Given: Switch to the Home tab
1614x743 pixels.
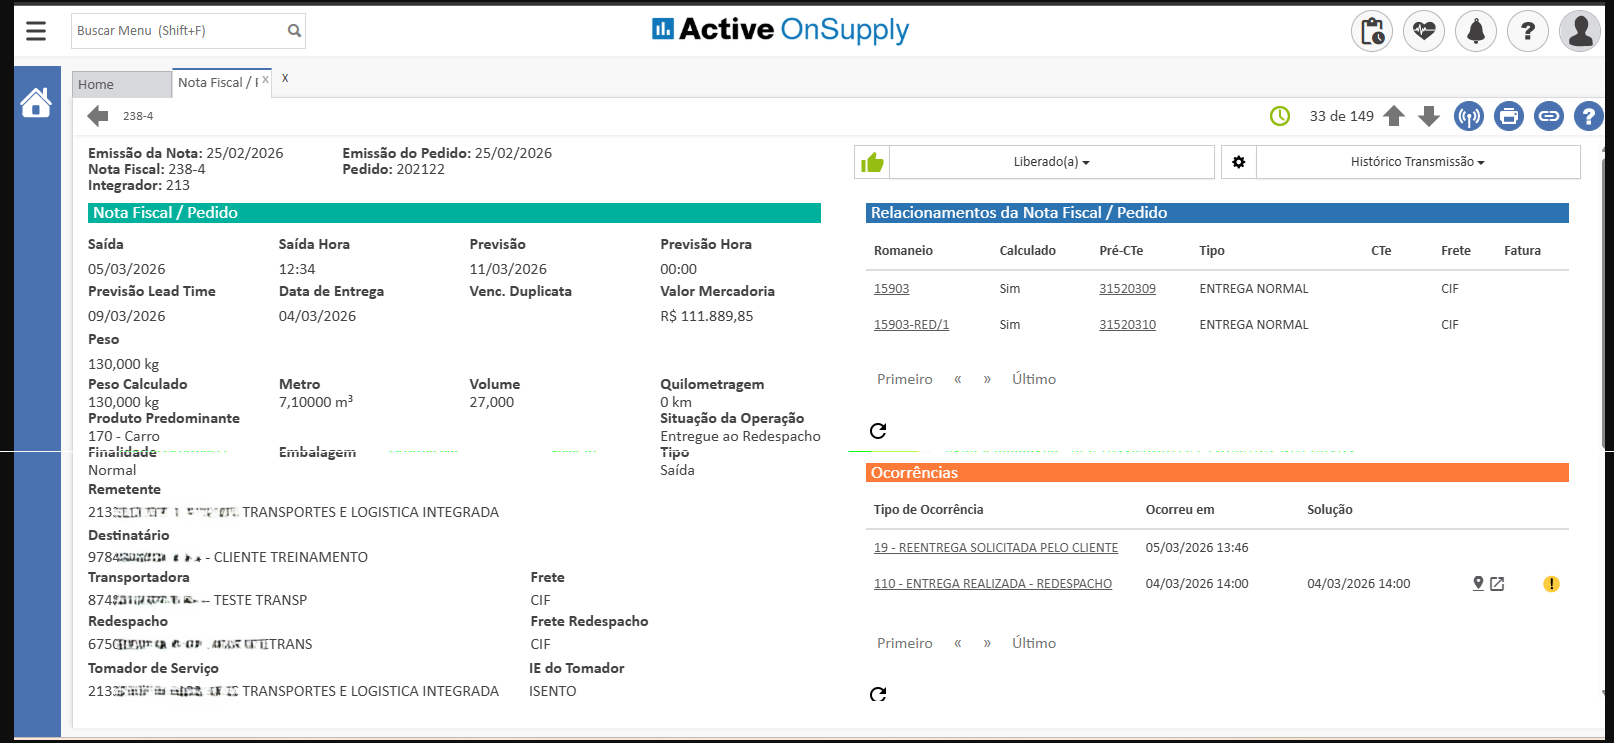Looking at the screenshot, I should tap(96, 85).
